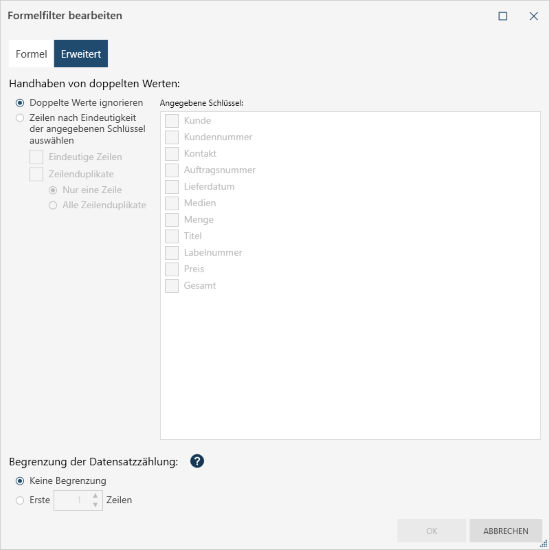Tick the Labelnummer key checkbox
The height and width of the screenshot is (550, 550).
[172, 253]
